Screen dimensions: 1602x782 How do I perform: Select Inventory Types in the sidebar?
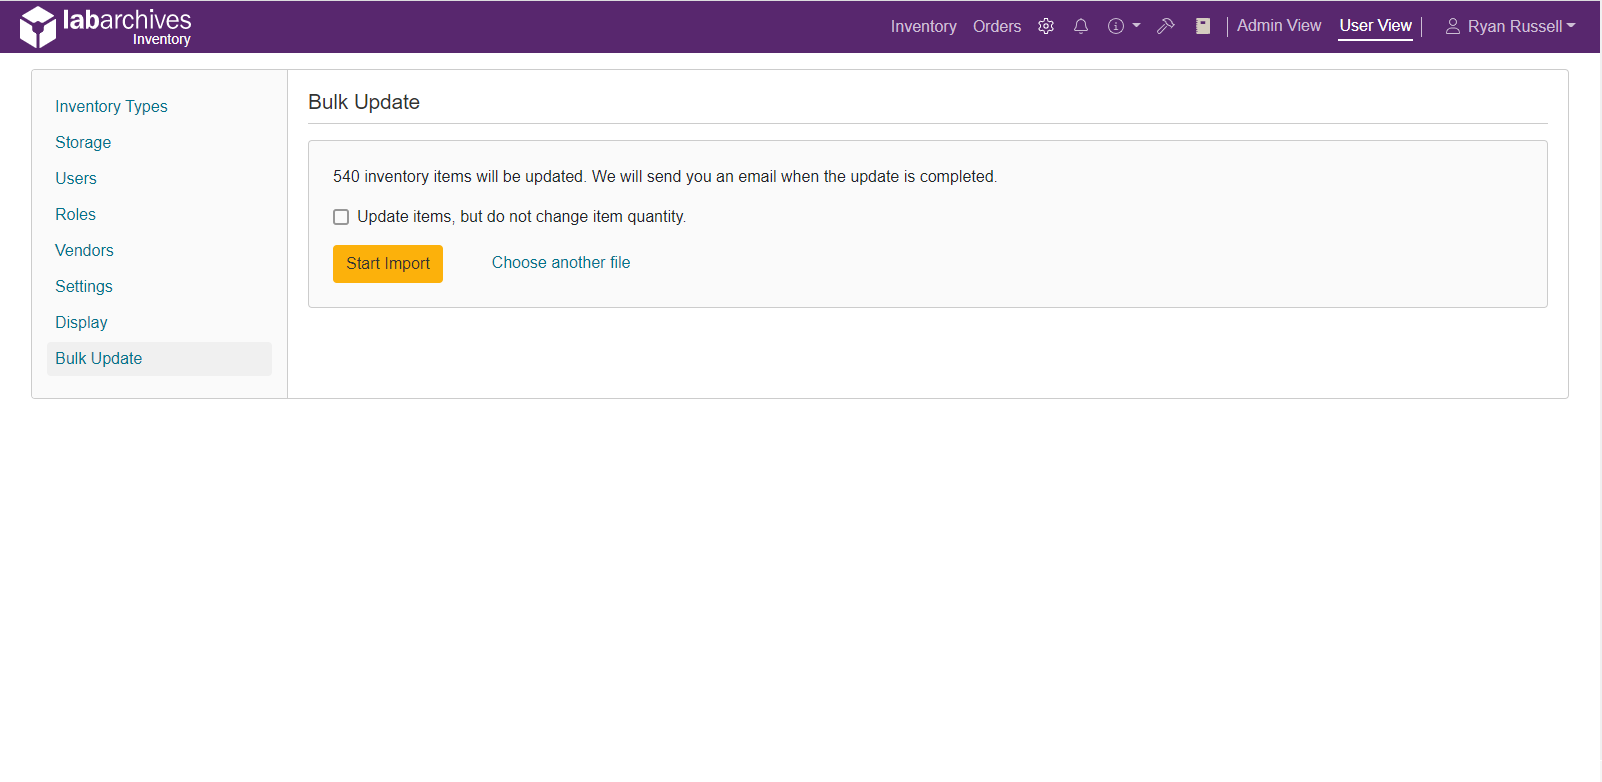(111, 107)
